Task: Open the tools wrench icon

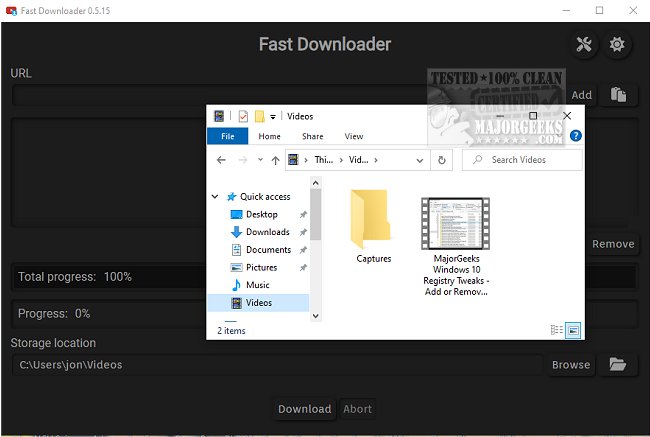Action: click(x=583, y=45)
